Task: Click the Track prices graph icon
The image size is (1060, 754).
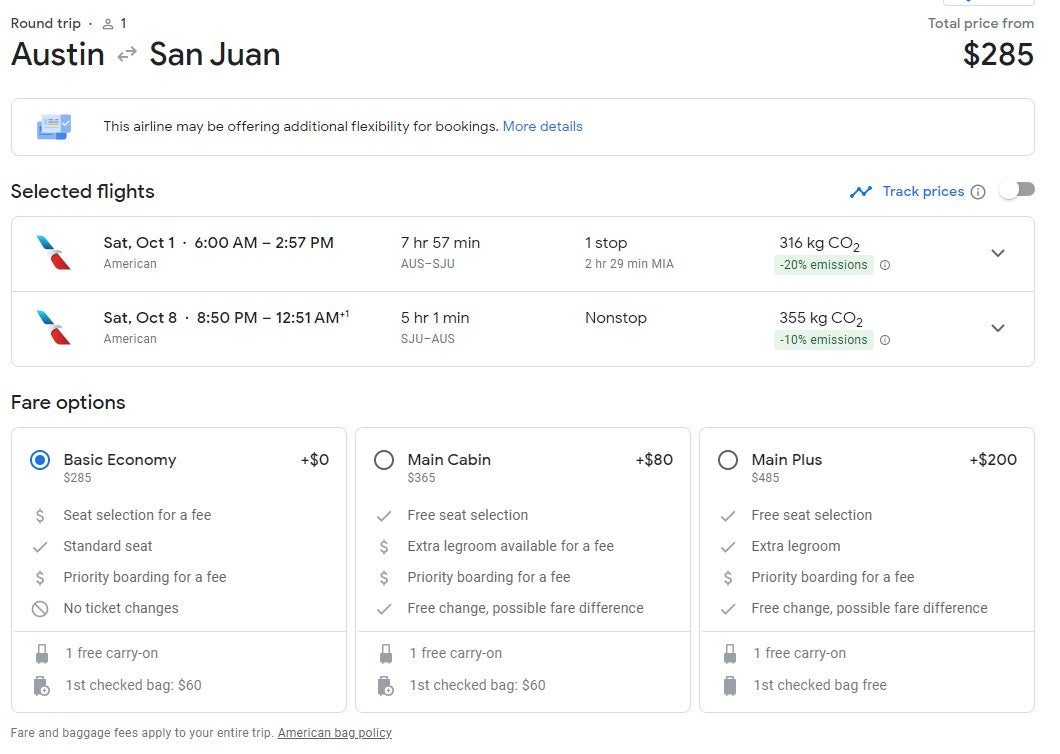Action: point(860,192)
